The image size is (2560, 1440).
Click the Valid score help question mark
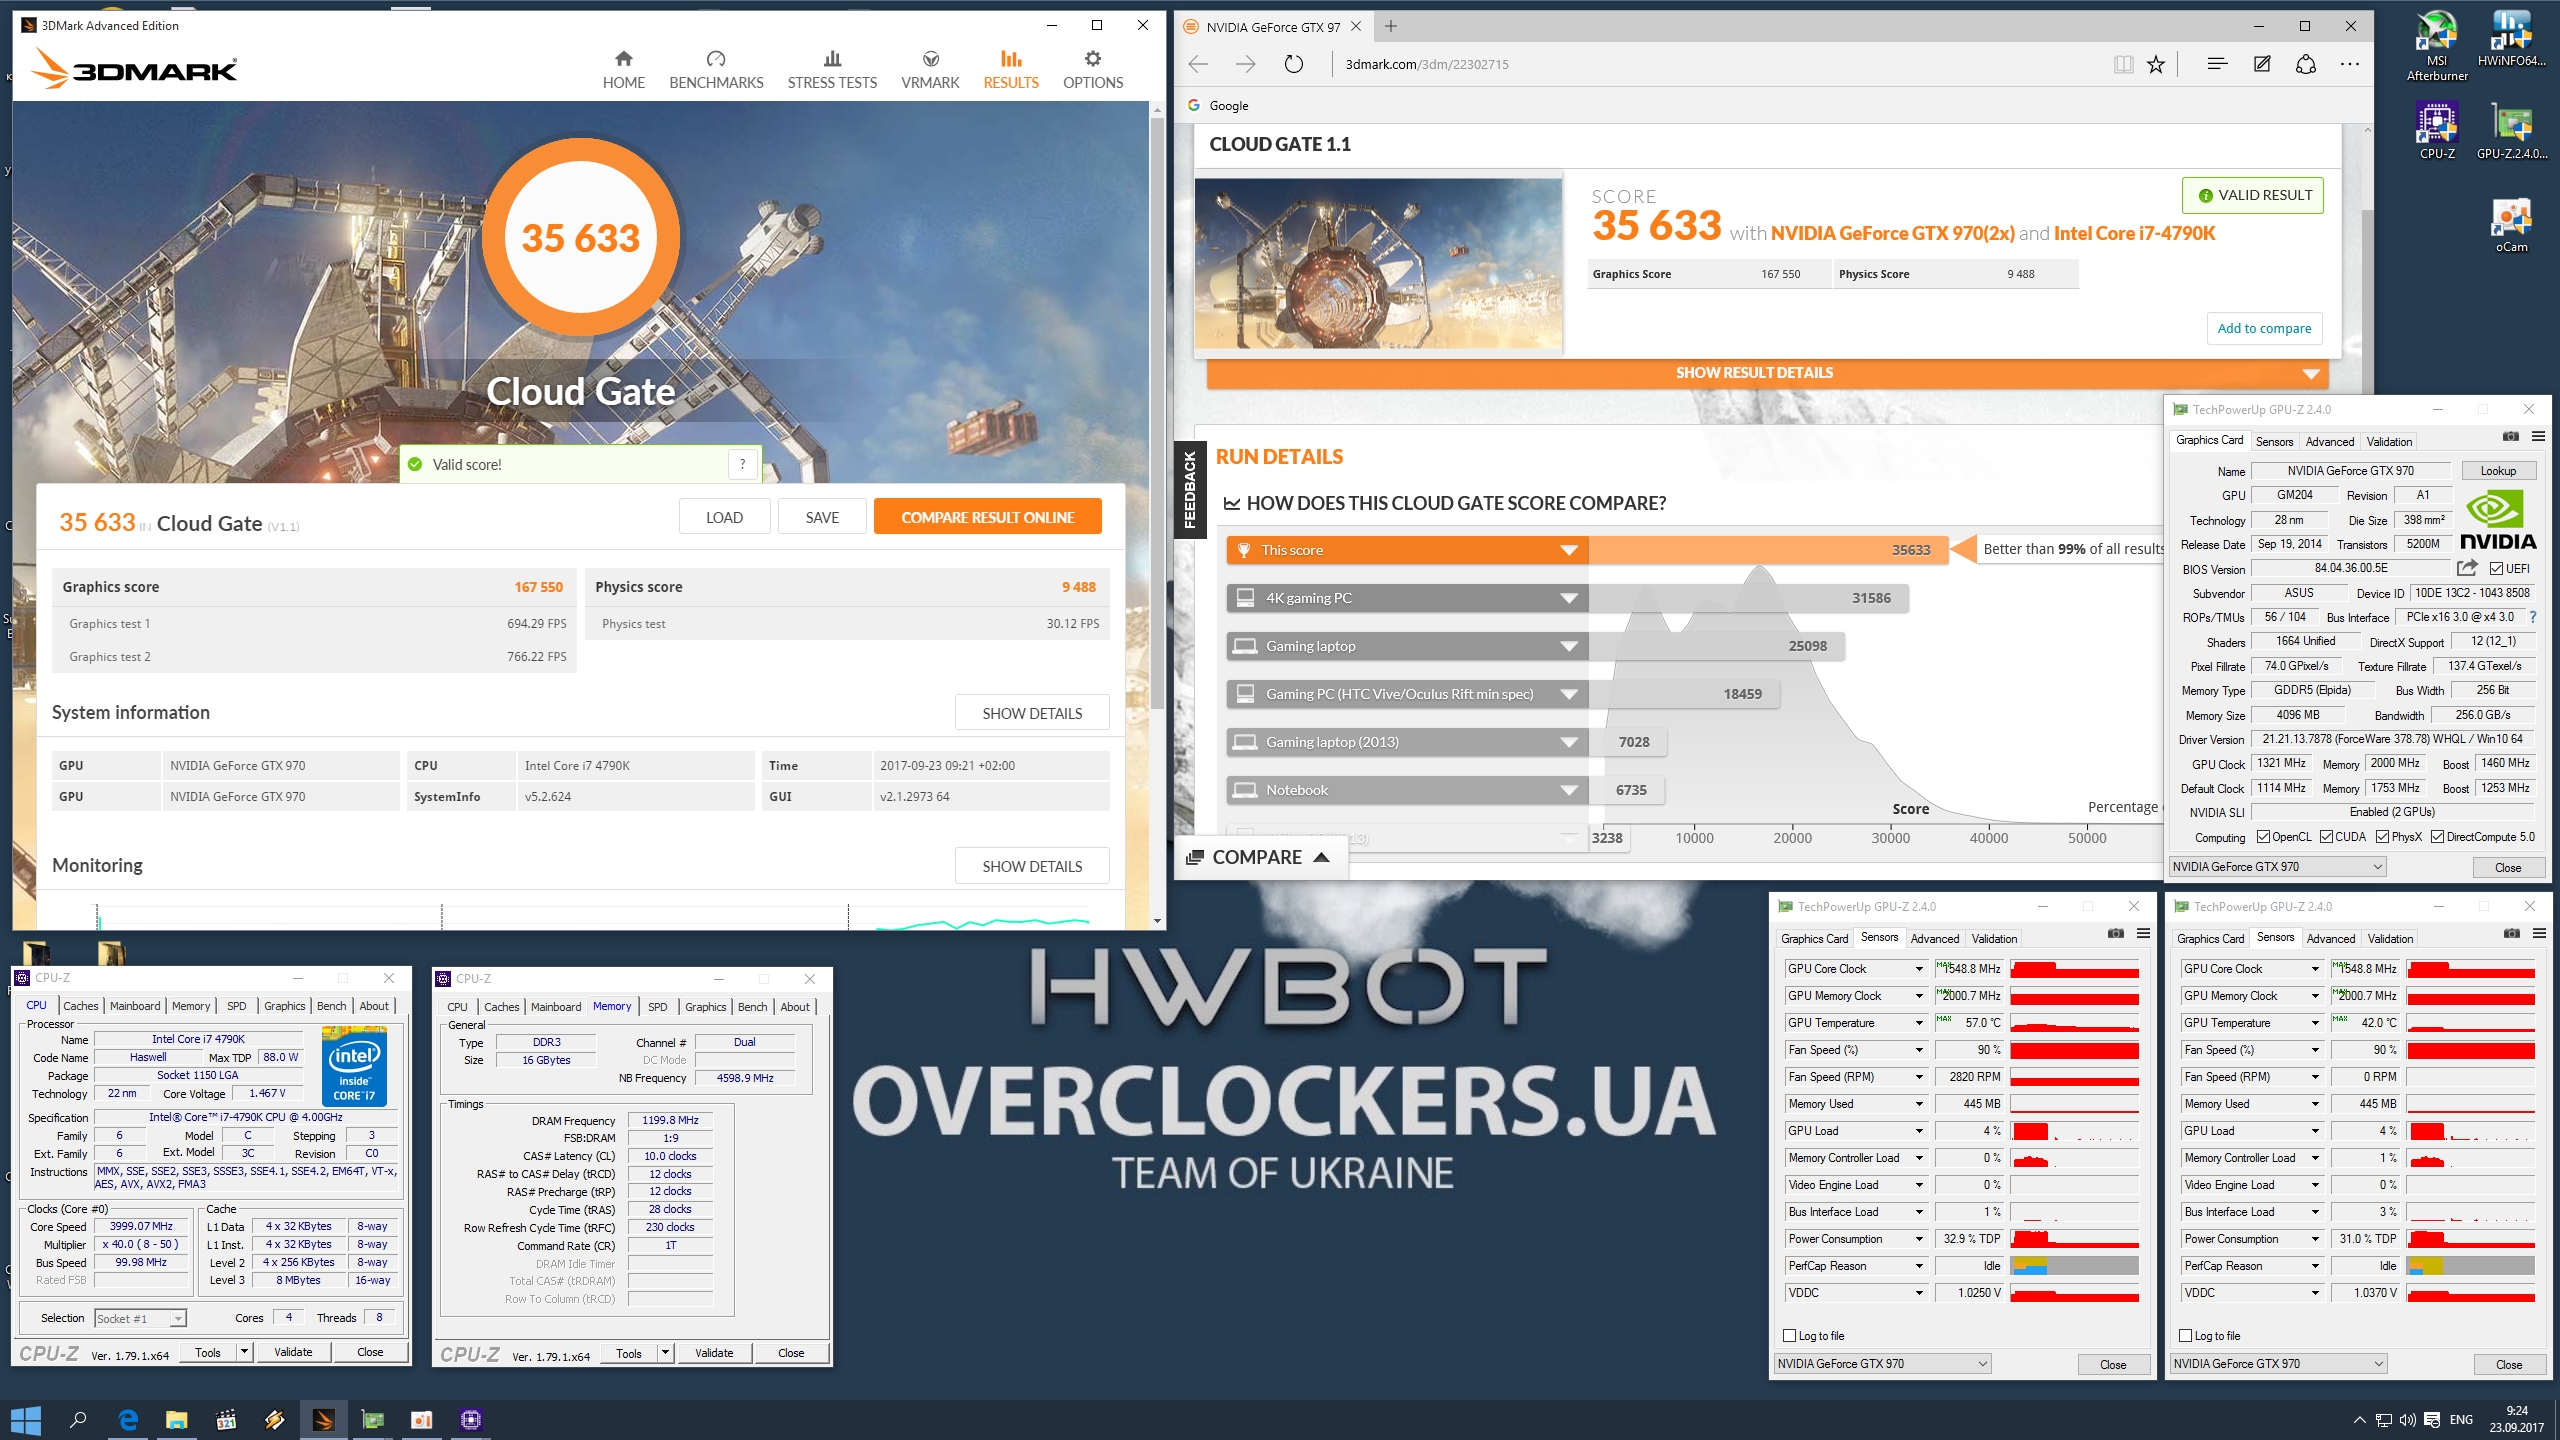[x=742, y=464]
